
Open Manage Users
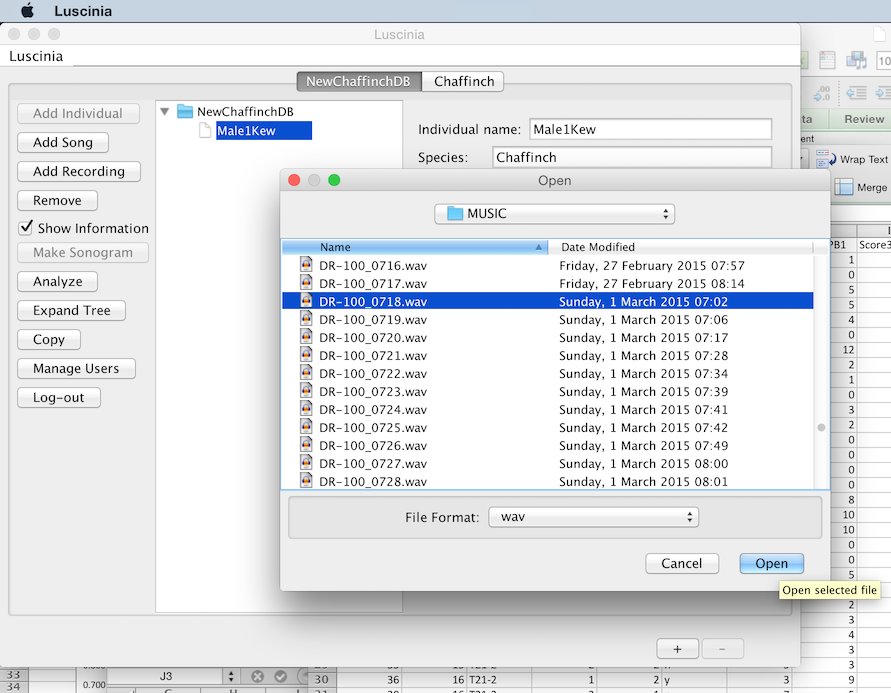(x=76, y=369)
